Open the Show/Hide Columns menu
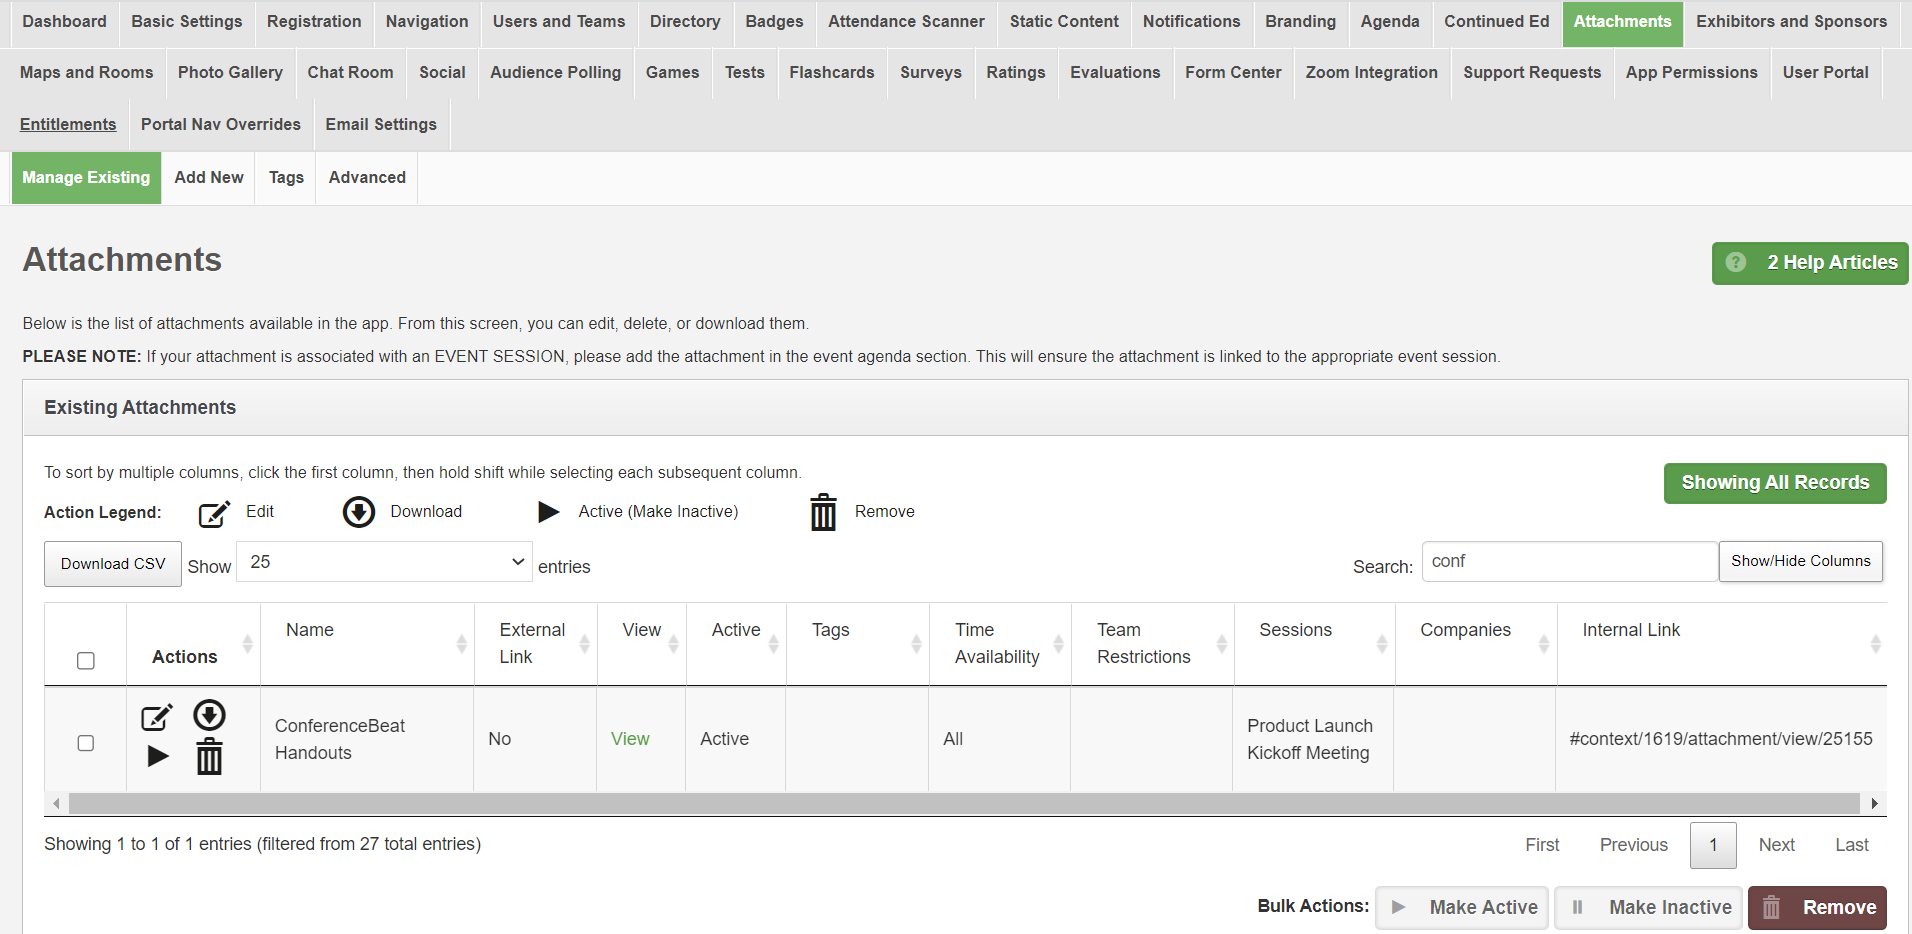The height and width of the screenshot is (934, 1912). pos(1800,561)
